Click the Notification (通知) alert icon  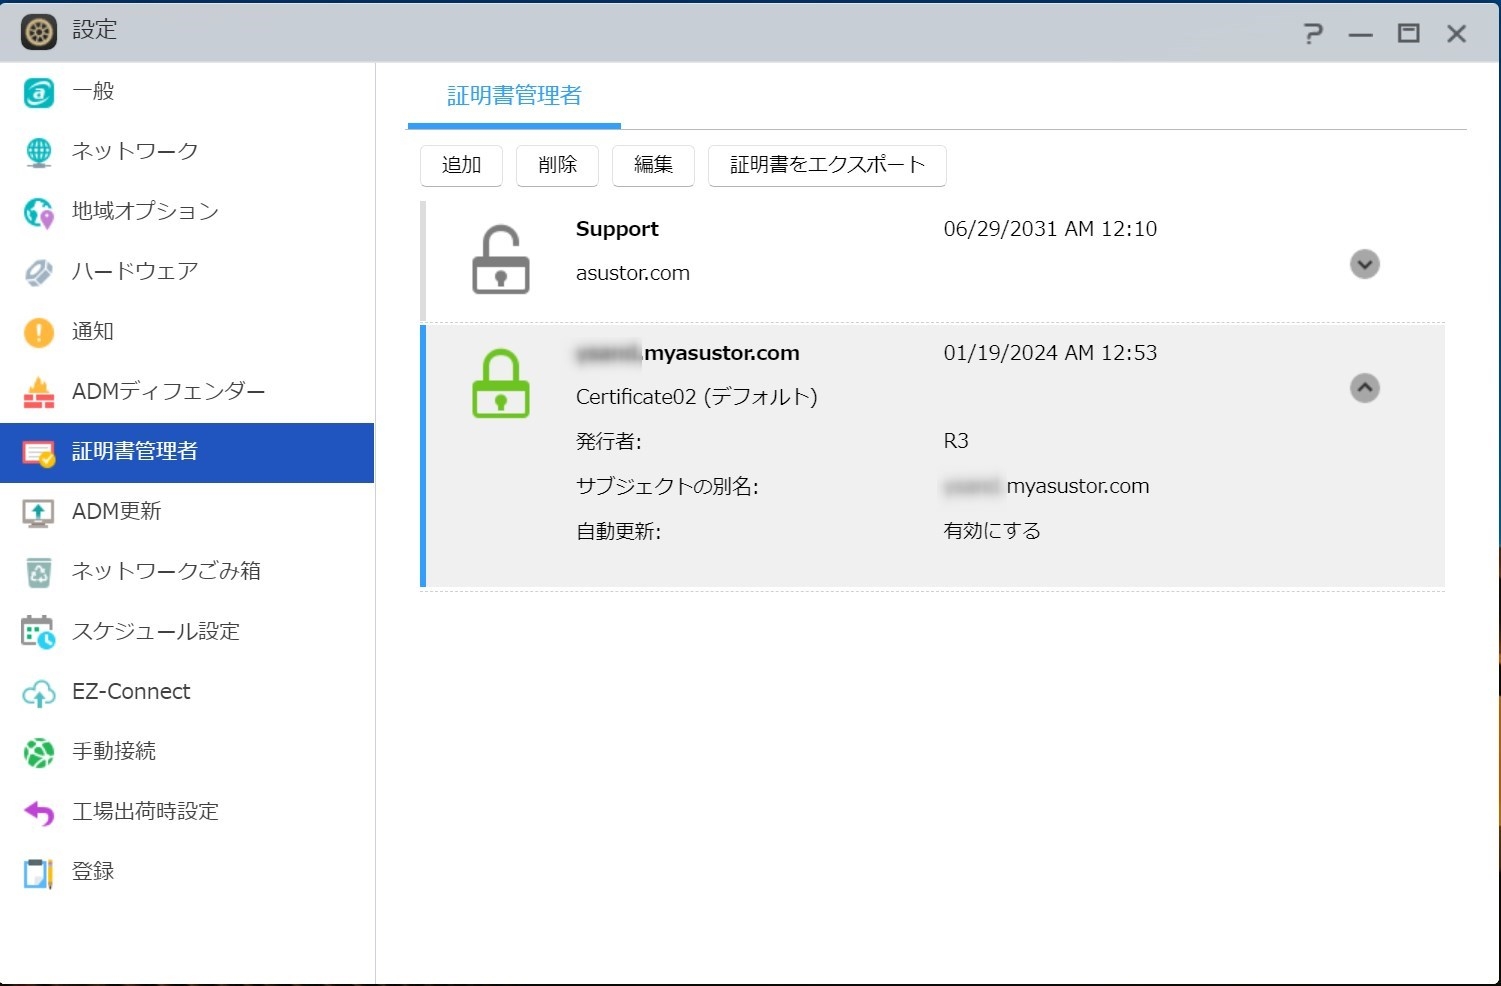38,332
